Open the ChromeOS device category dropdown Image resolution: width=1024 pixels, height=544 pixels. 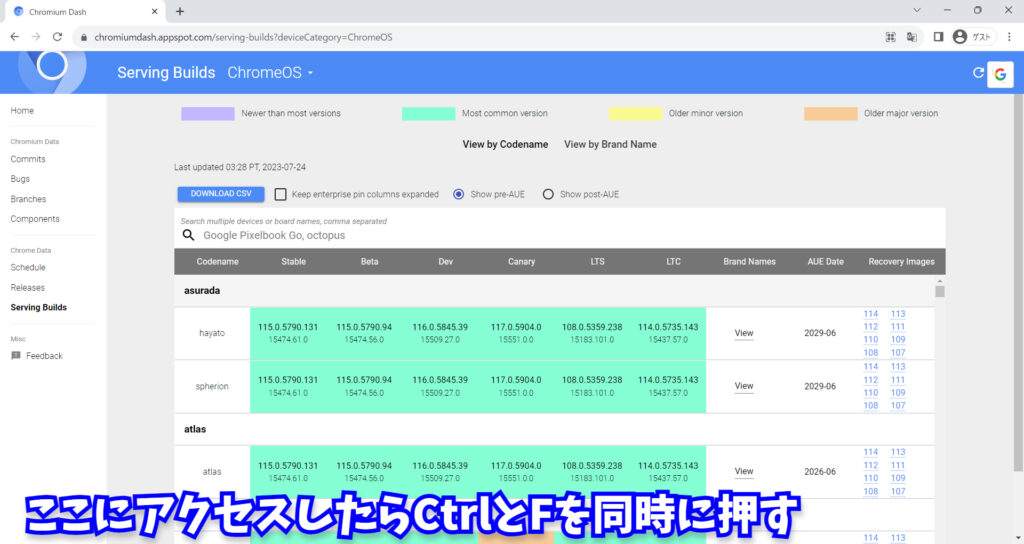point(270,73)
